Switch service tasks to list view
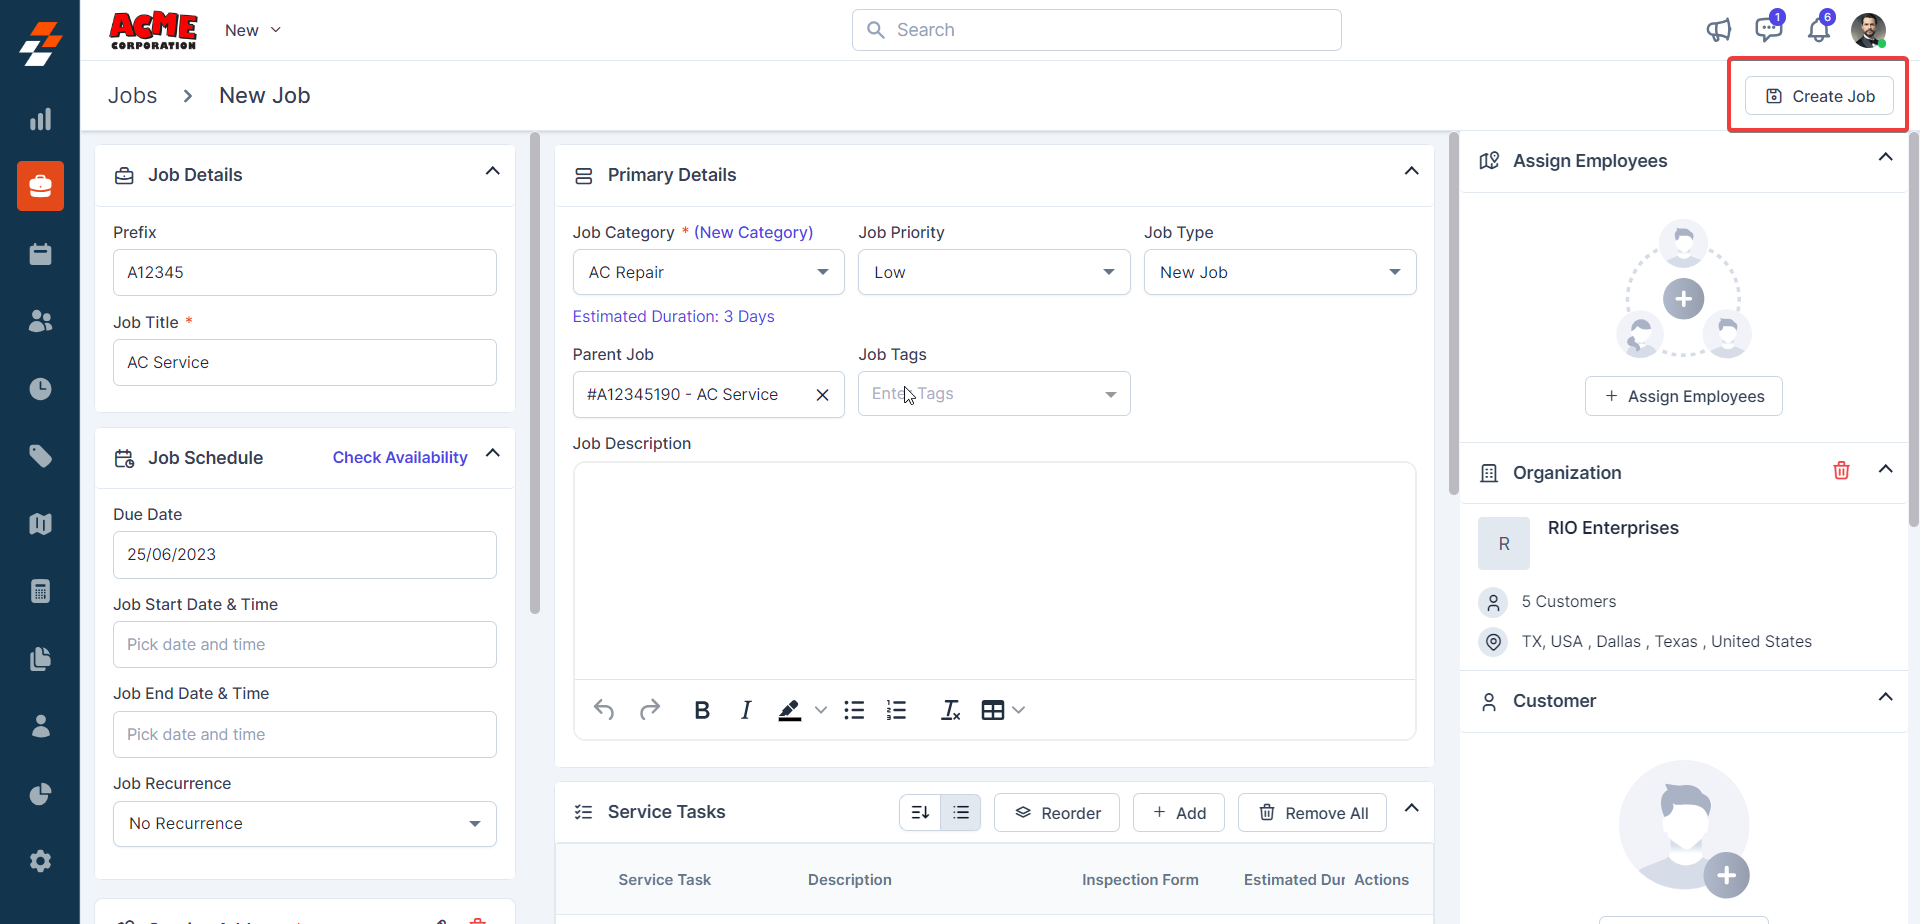The width and height of the screenshot is (1920, 924). tap(960, 813)
